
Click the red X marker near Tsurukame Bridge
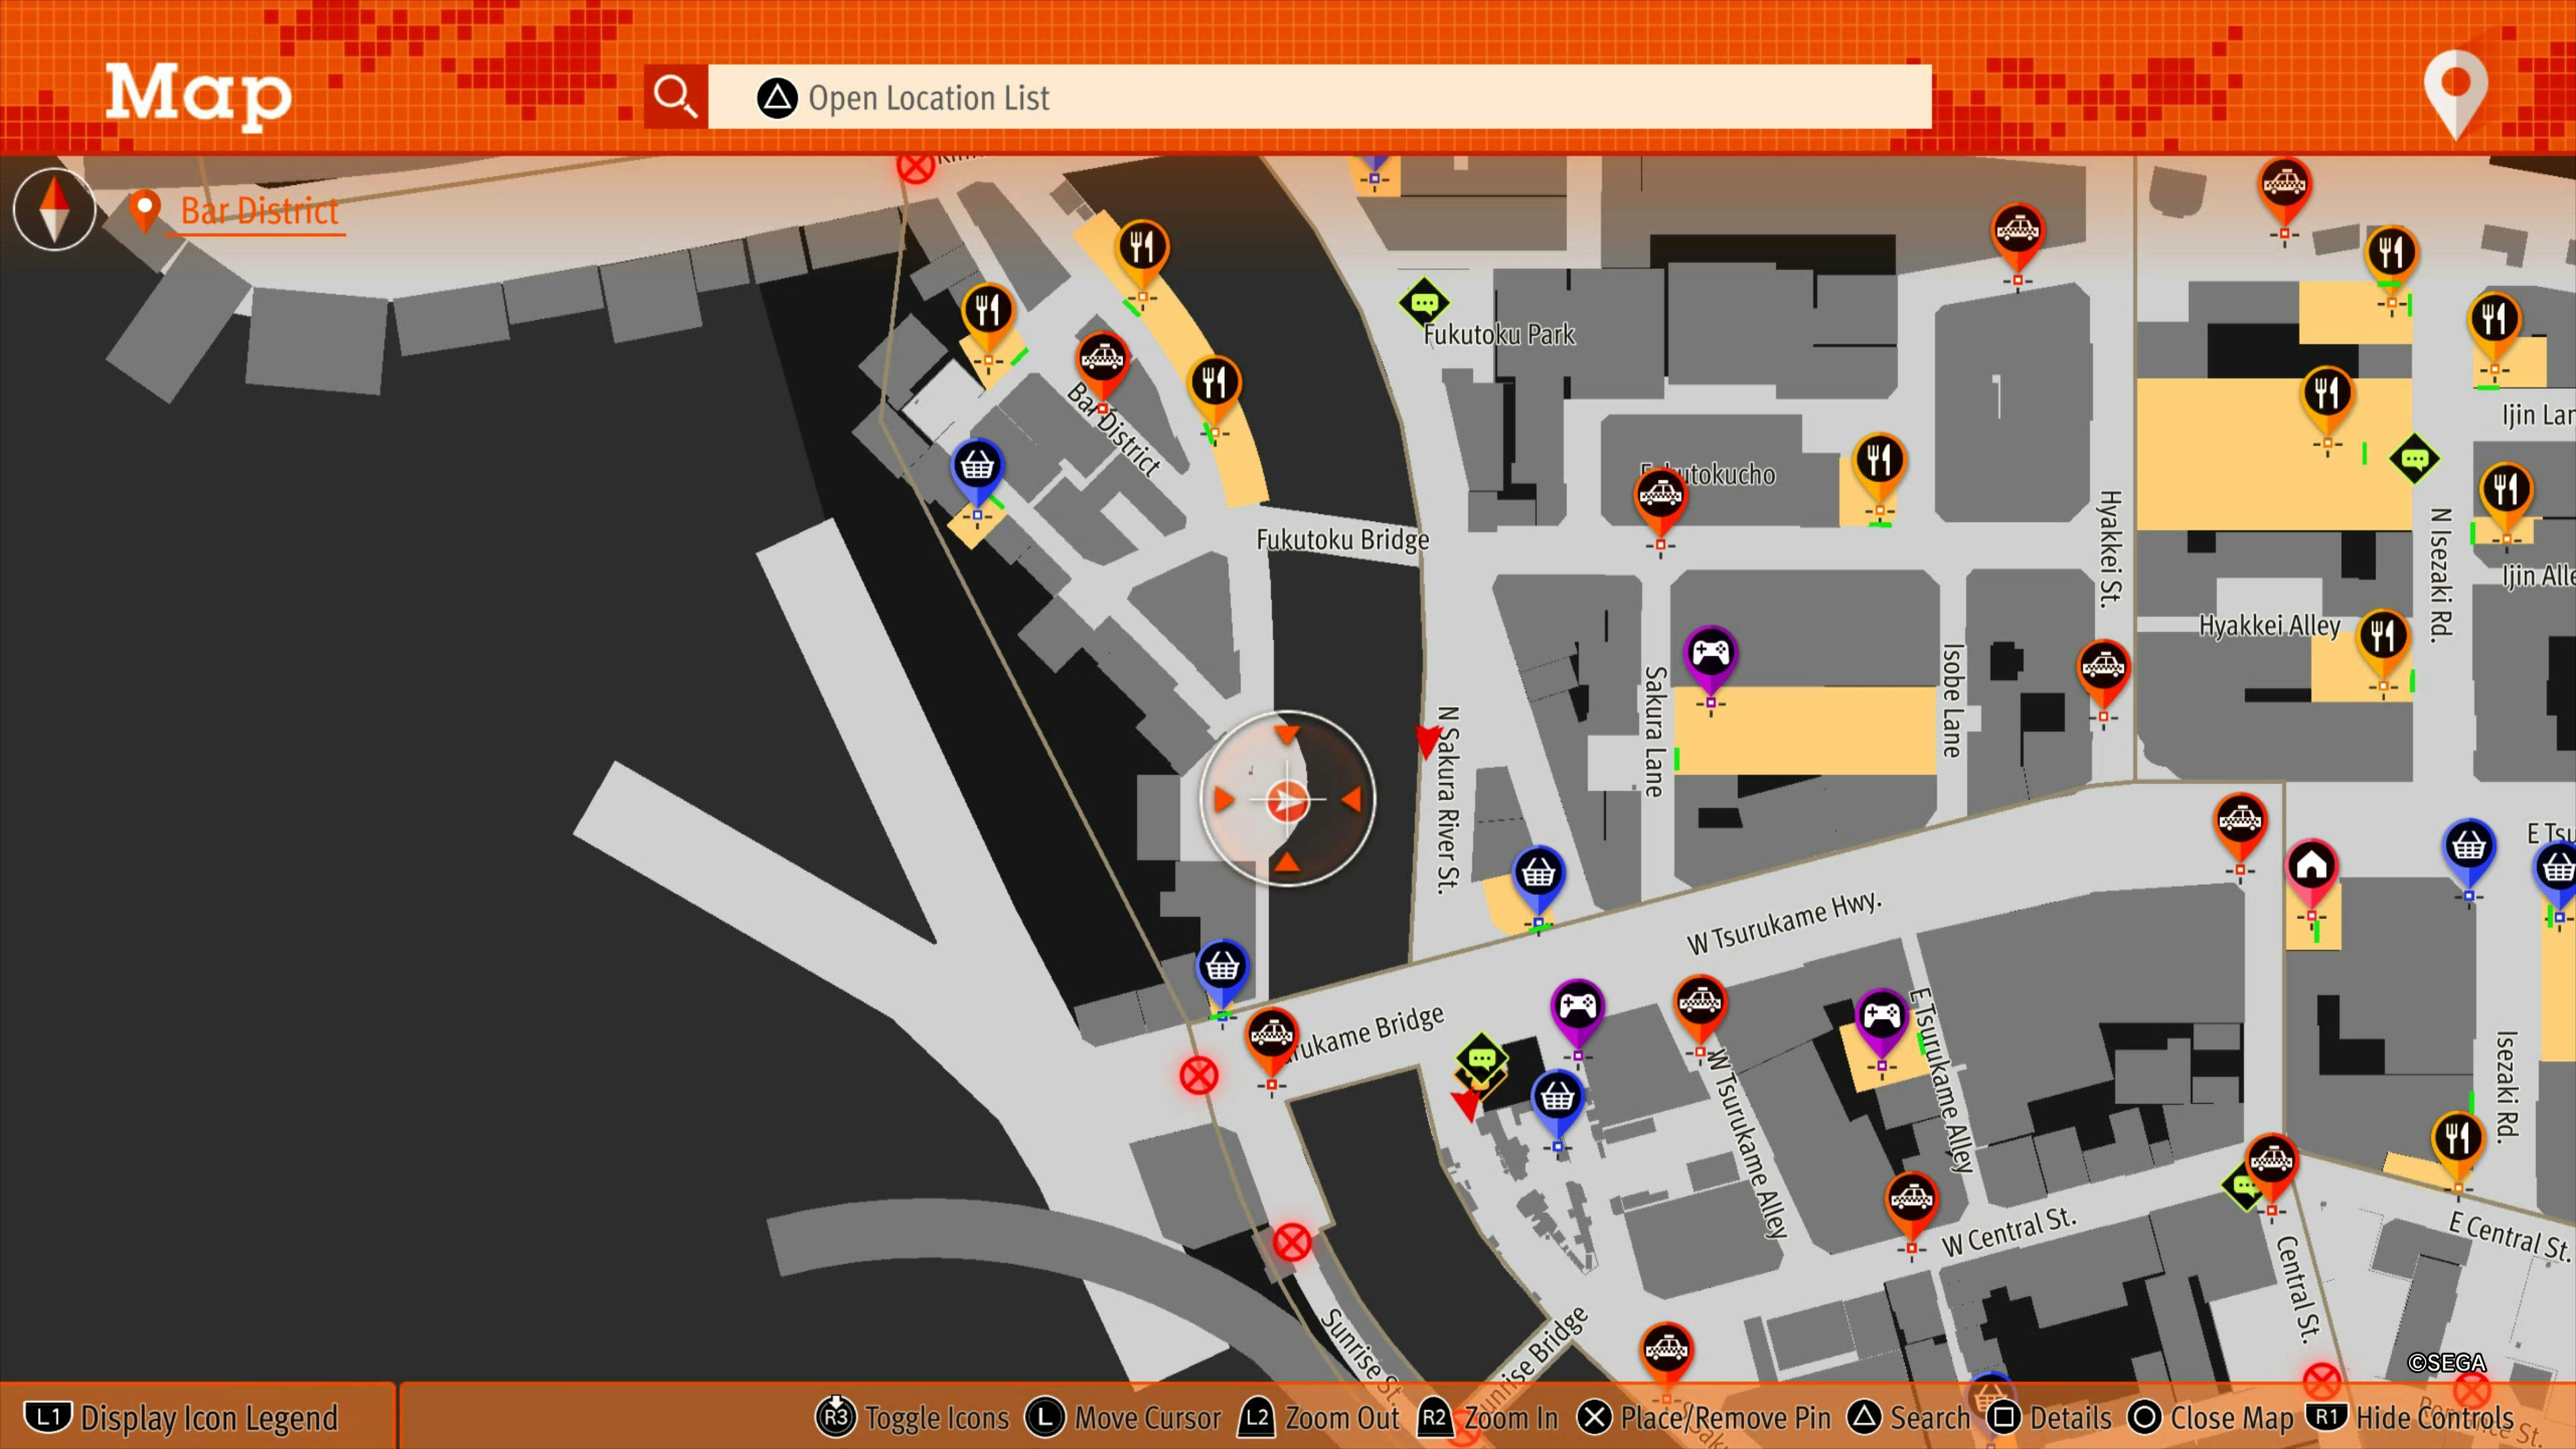1198,1076
